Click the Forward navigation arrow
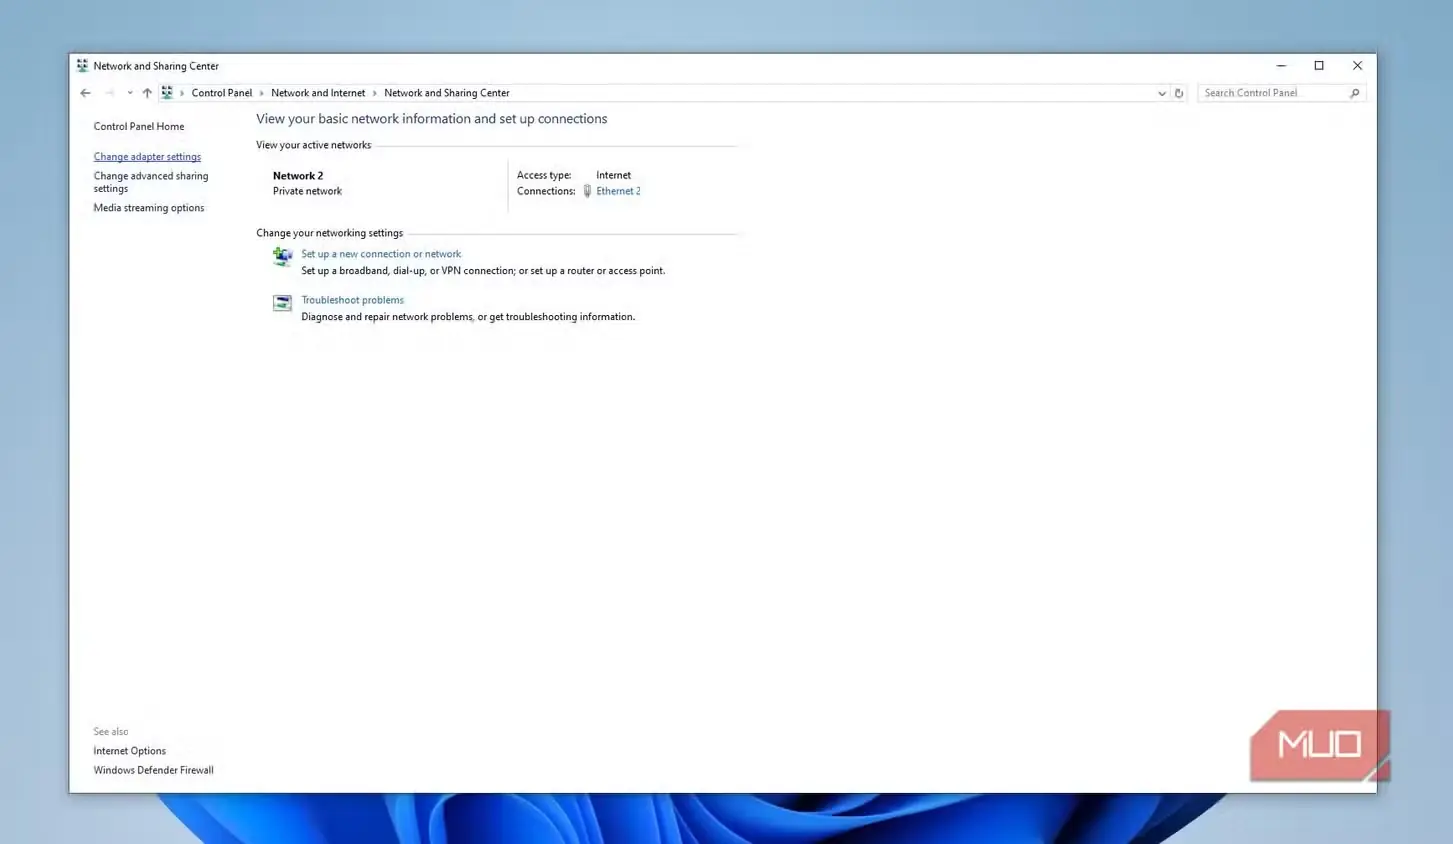This screenshot has height=844, width=1453. 109,93
